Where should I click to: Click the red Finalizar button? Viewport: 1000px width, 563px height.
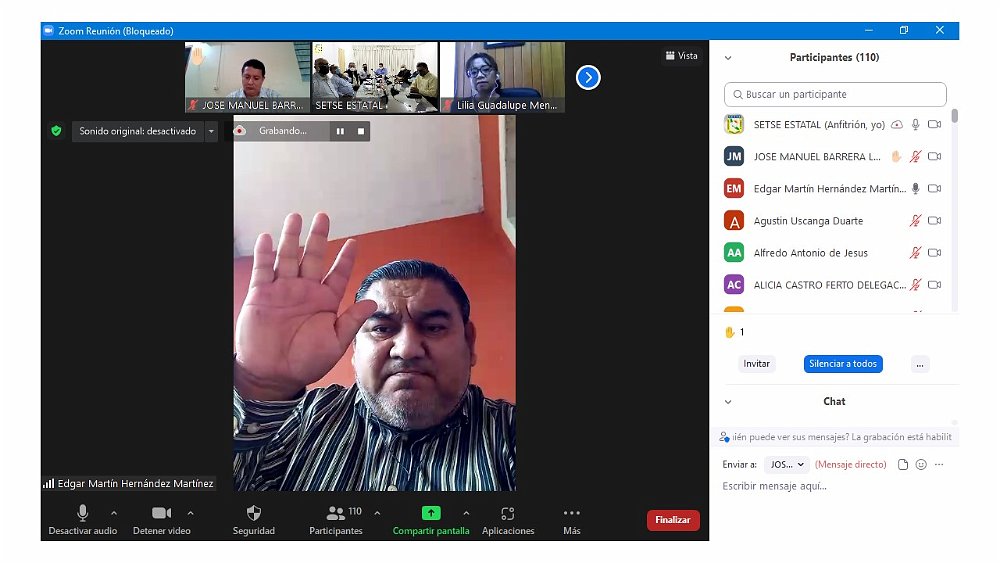pos(673,520)
